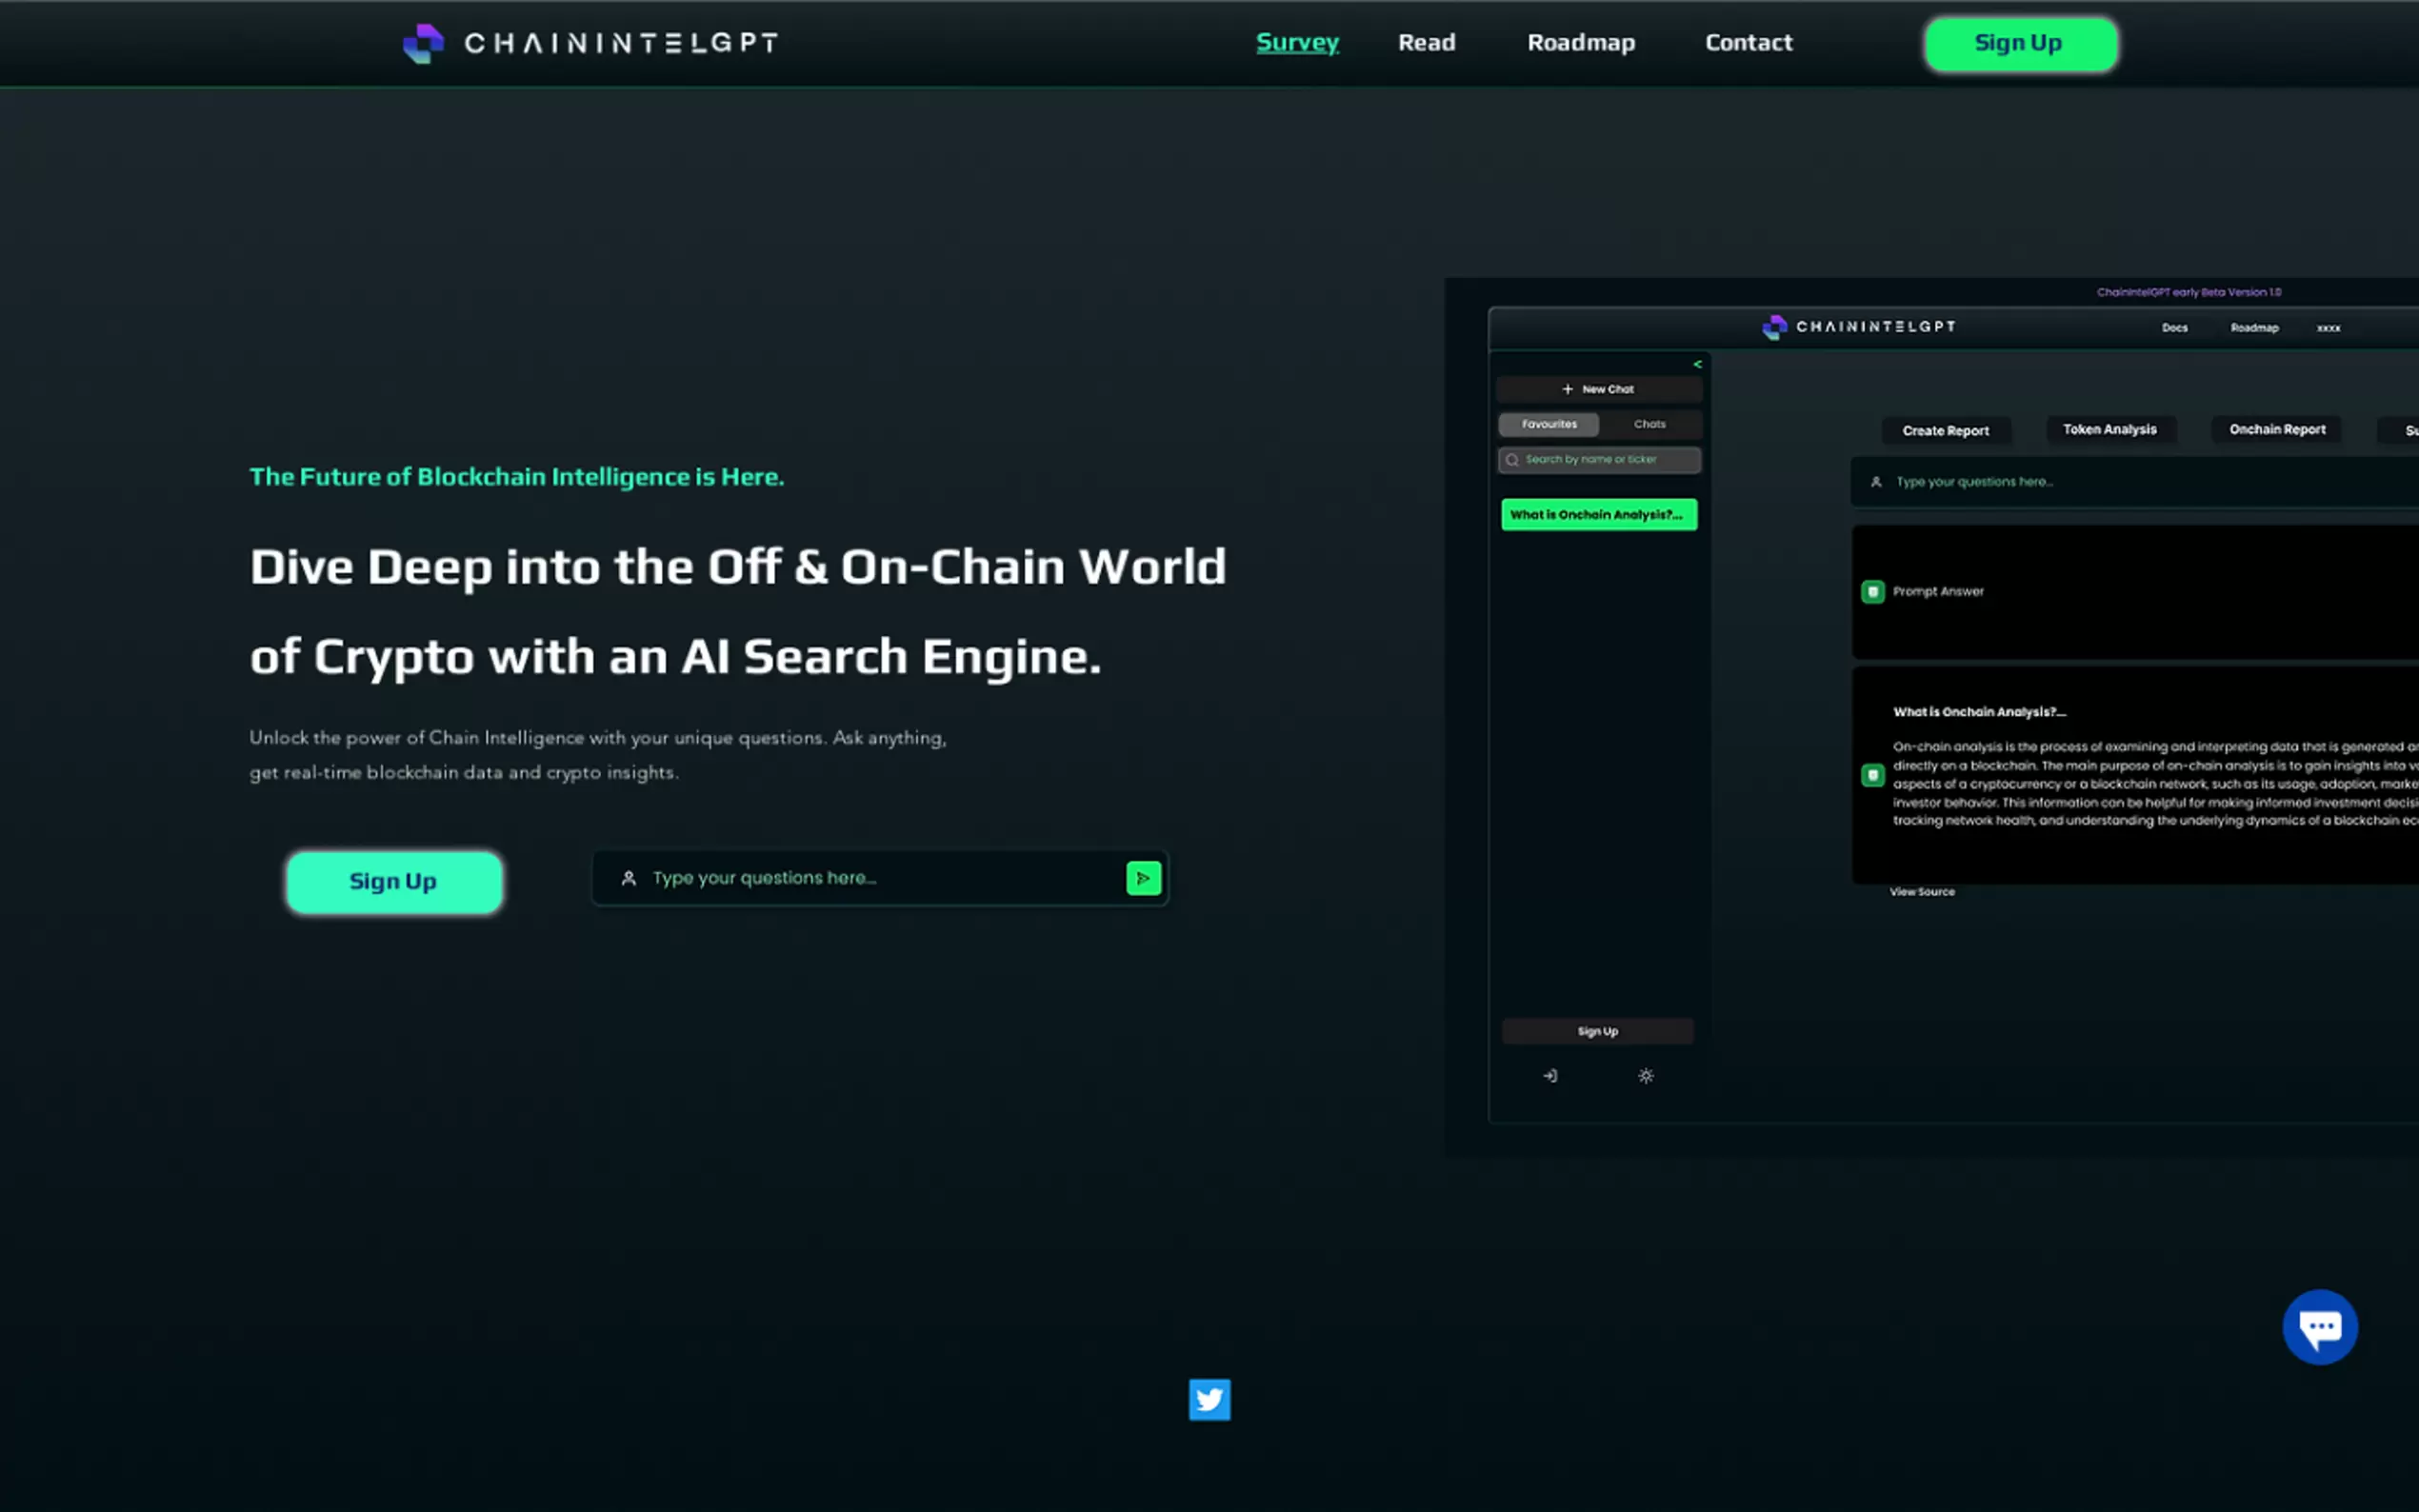
Task: Click the login arrow icon in preview sidebar
Action: point(1550,1076)
